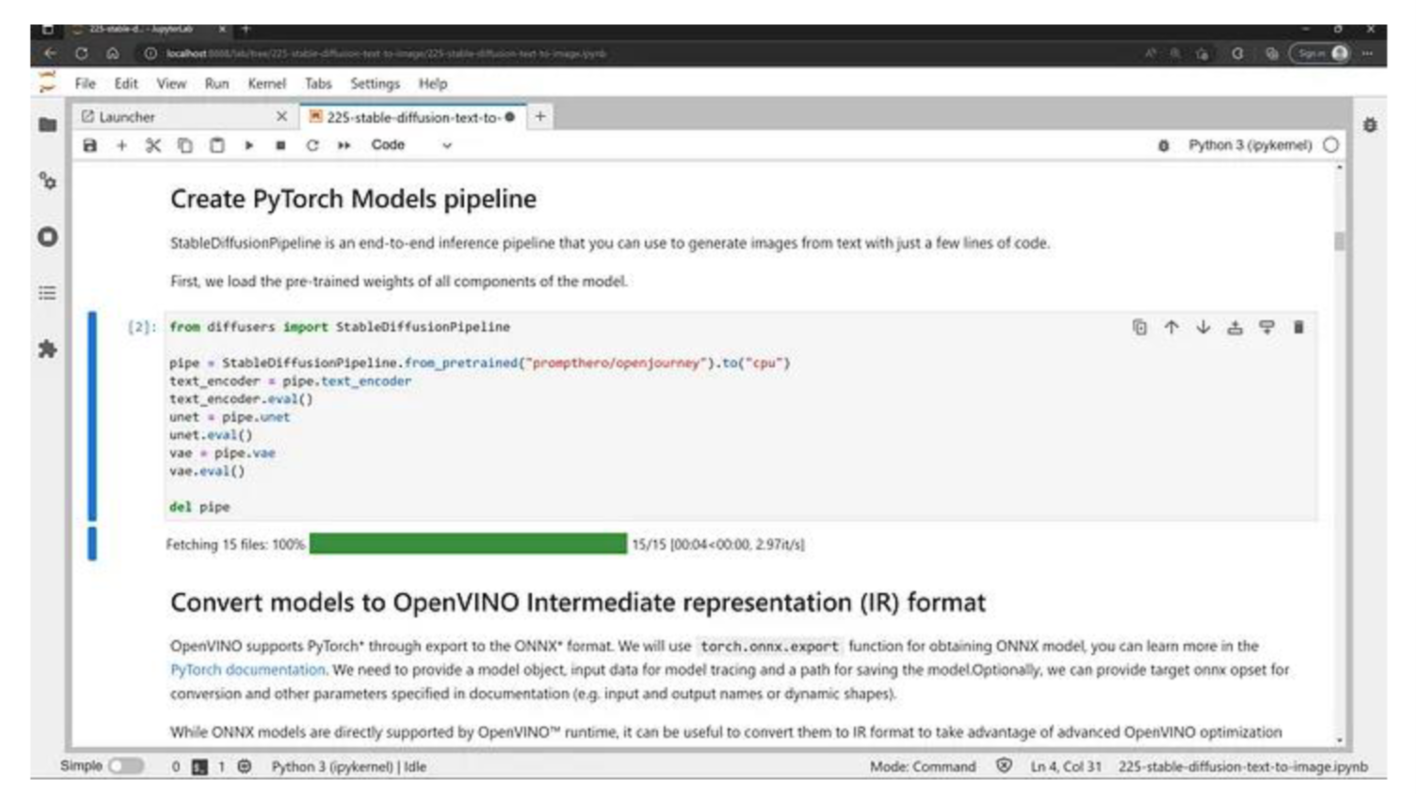Screen dimensions: 1416x794
Task: Move the code cell up
Action: (x=1170, y=327)
